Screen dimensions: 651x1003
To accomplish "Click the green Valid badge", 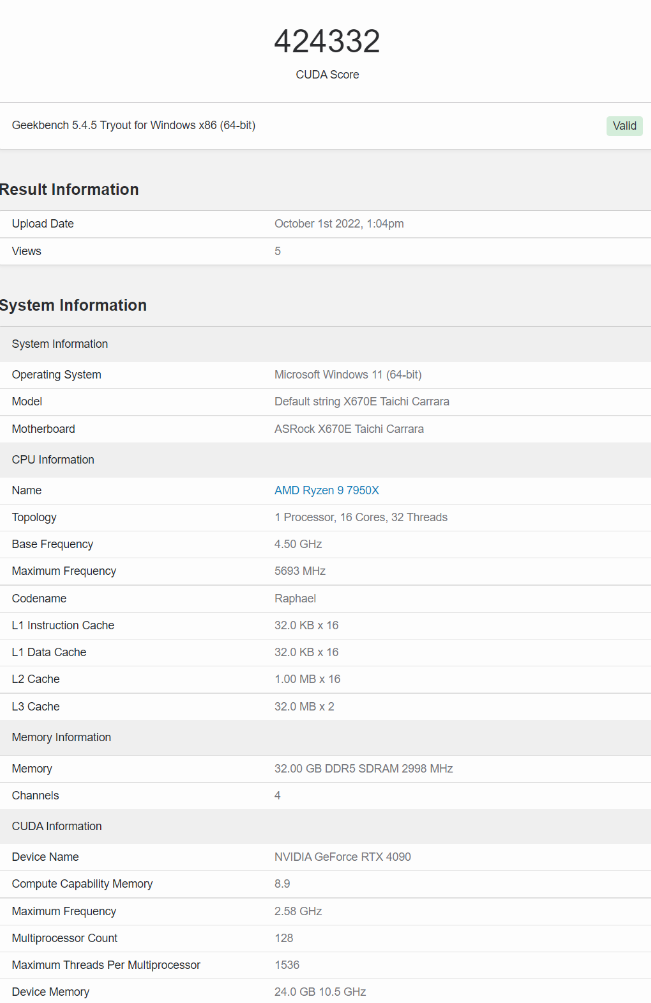I will click(x=624, y=126).
